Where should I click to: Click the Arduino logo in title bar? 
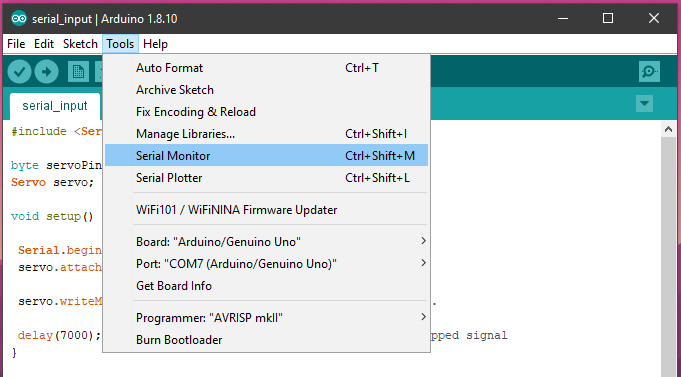point(19,19)
